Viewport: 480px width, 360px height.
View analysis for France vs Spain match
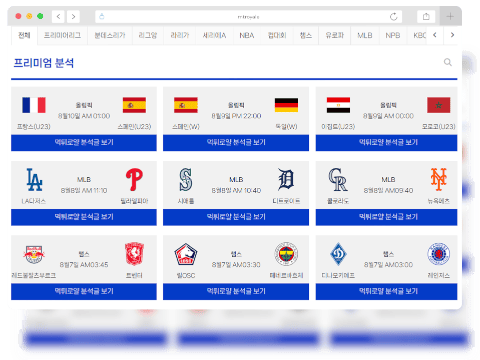coord(84,143)
